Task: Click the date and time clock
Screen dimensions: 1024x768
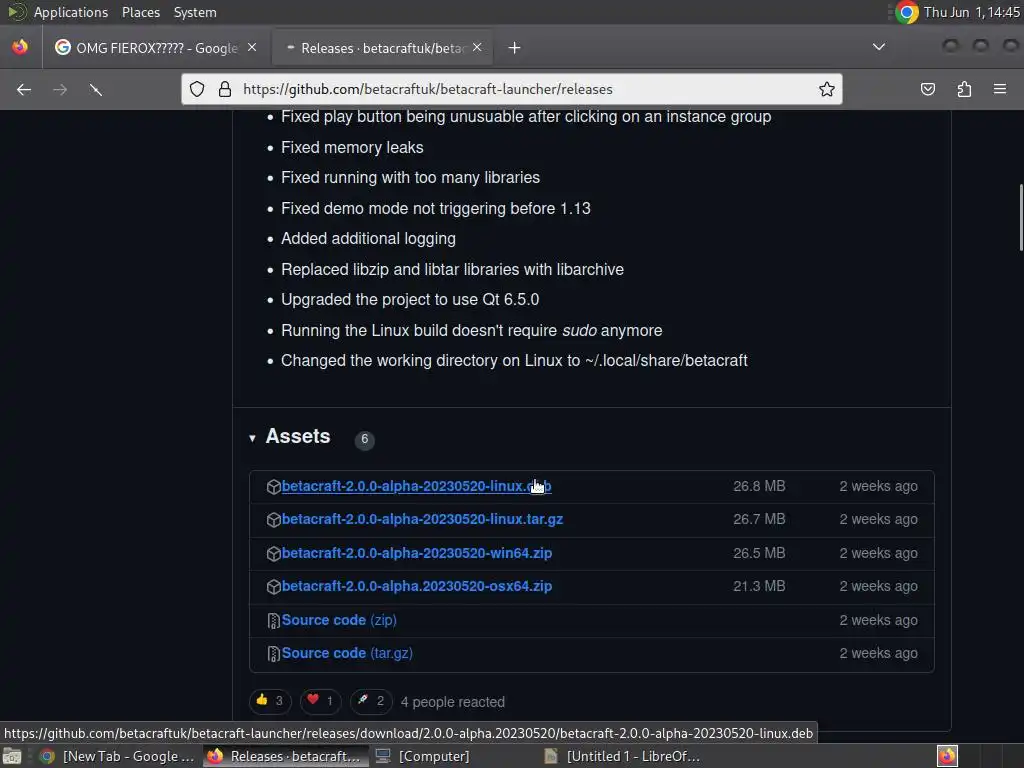Action: [x=971, y=12]
